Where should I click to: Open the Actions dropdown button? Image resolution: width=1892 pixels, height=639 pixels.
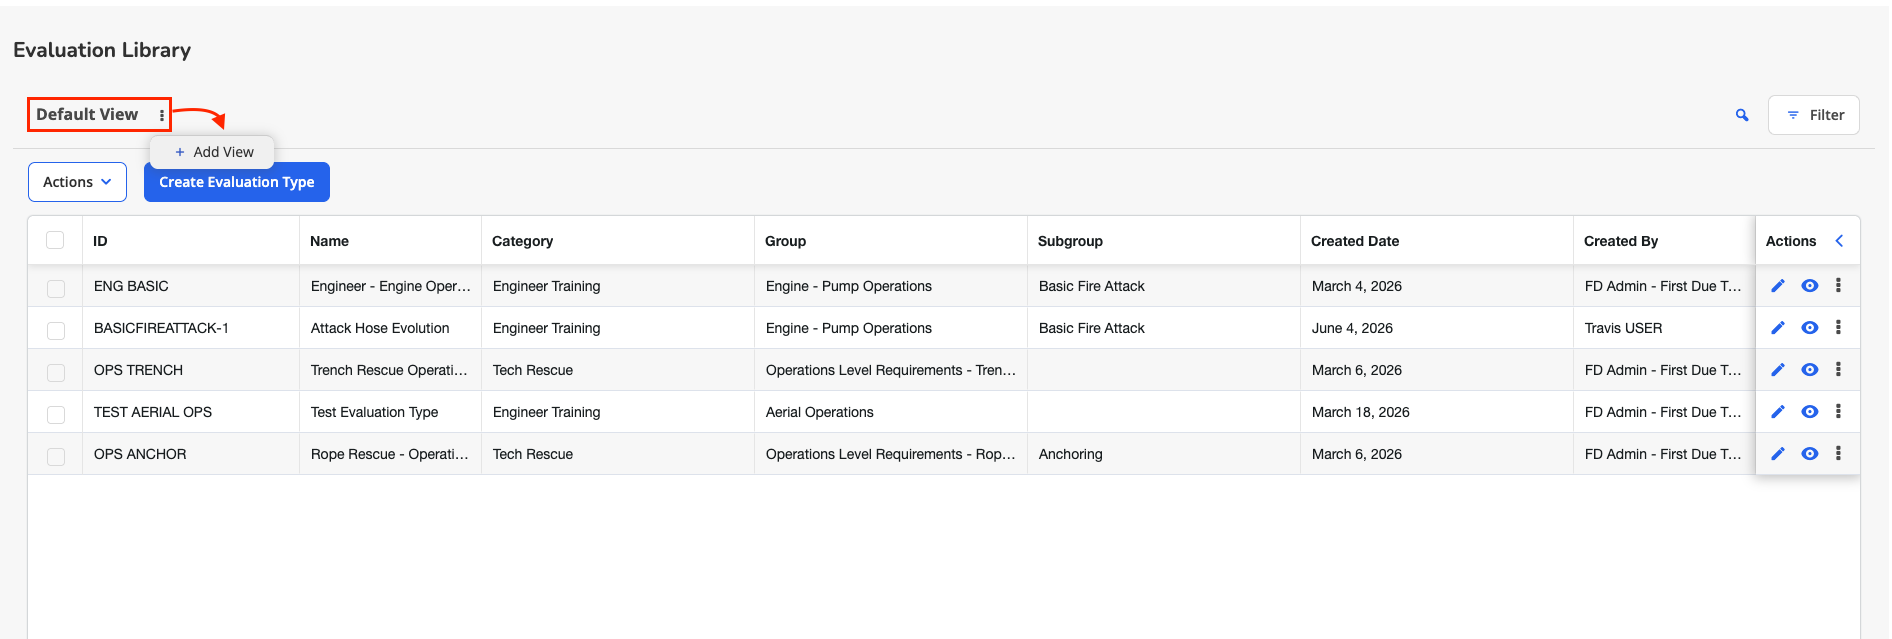pyautogui.click(x=77, y=182)
